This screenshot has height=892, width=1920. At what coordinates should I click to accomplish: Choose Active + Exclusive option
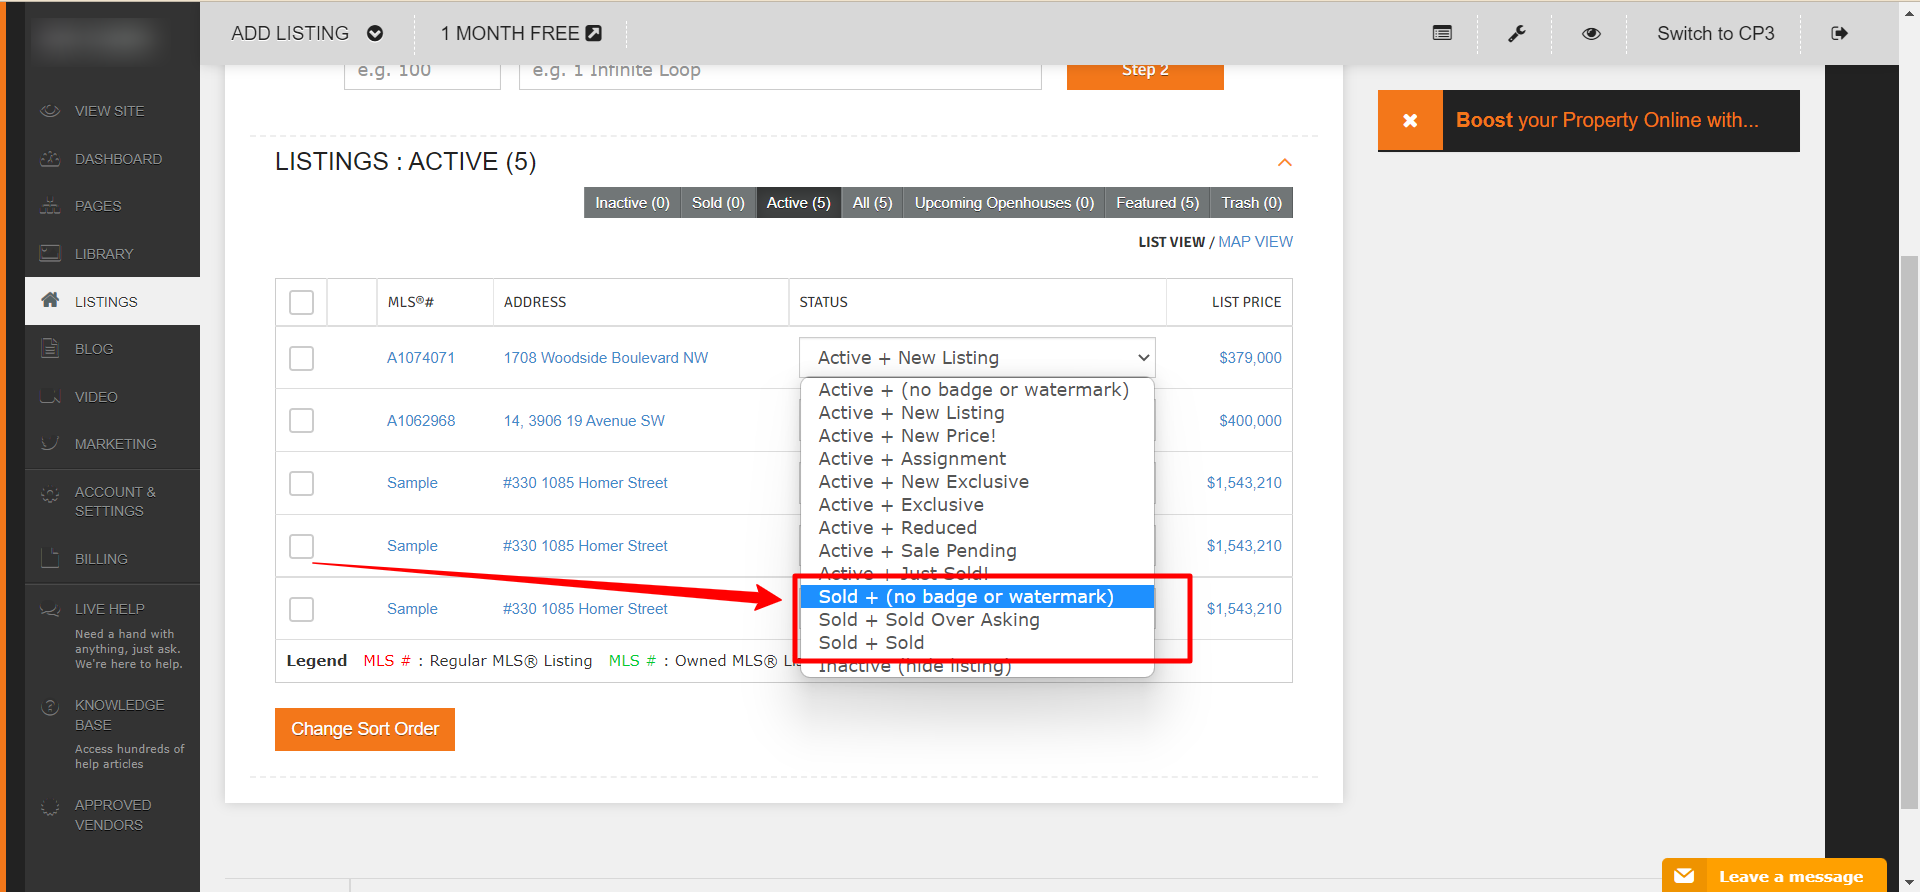coord(977,505)
